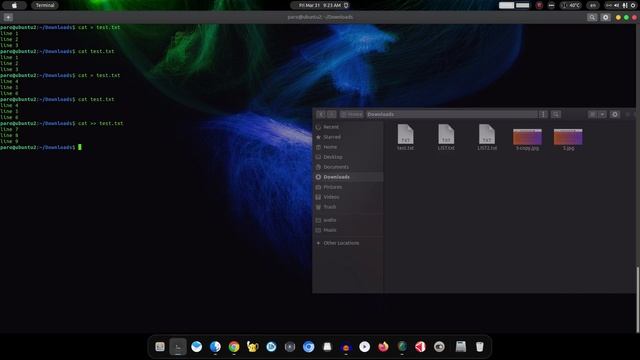The image size is (640, 360).
Task: Select Documents in Files sidebar
Action: tap(348, 167)
